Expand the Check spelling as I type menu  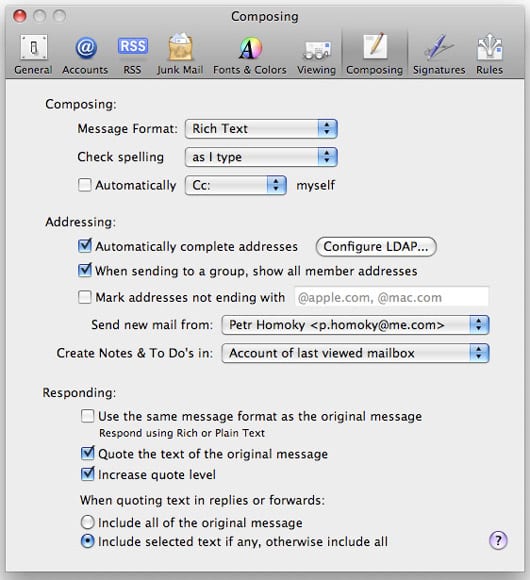coord(261,157)
